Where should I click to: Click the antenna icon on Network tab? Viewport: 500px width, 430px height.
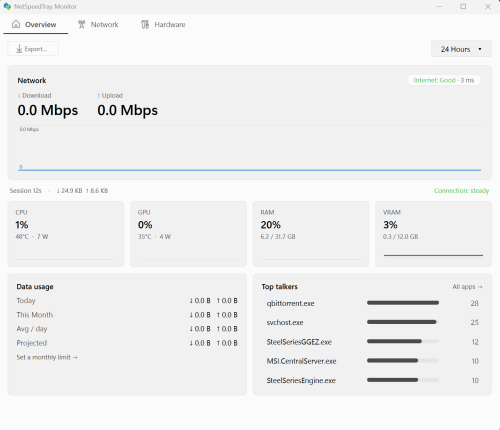pyautogui.click(x=82, y=24)
